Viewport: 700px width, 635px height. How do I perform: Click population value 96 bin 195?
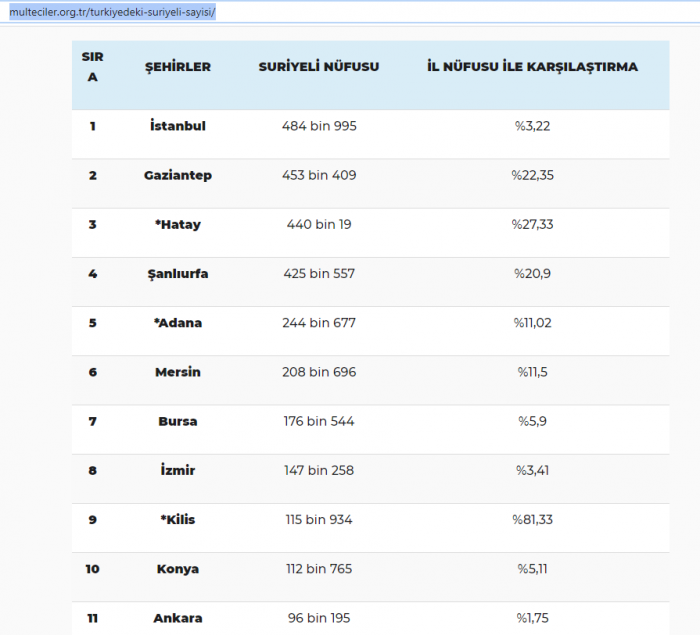[319, 618]
